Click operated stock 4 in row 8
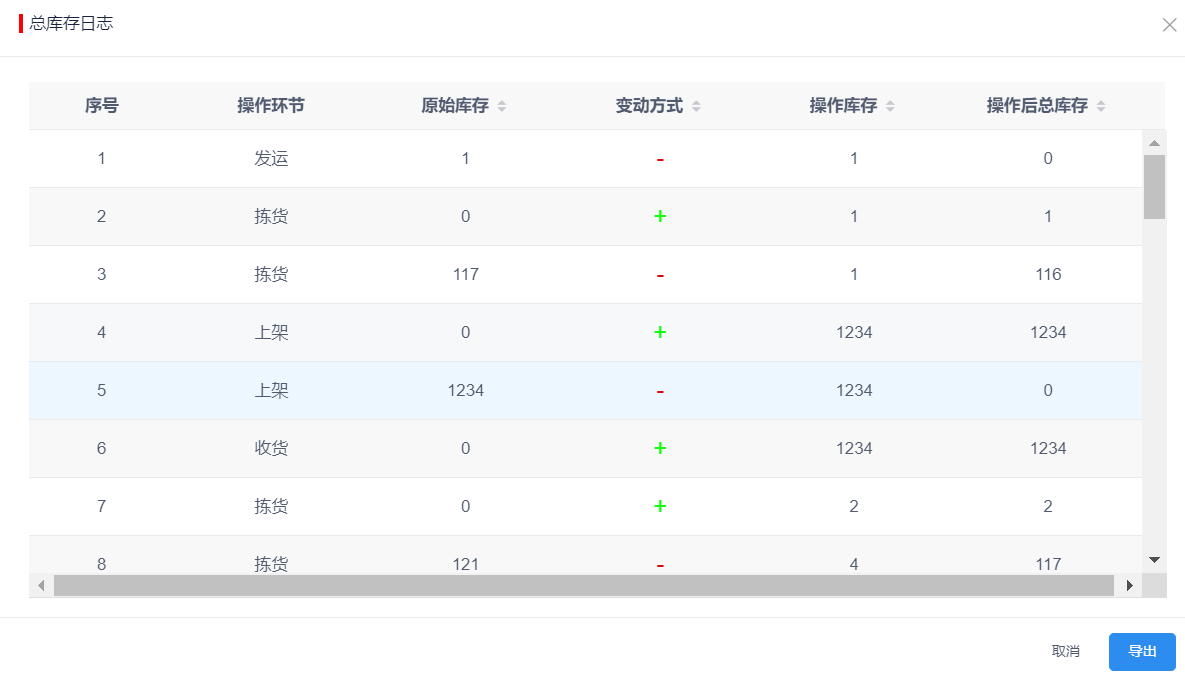Viewport: 1185px width, 678px height. point(854,564)
